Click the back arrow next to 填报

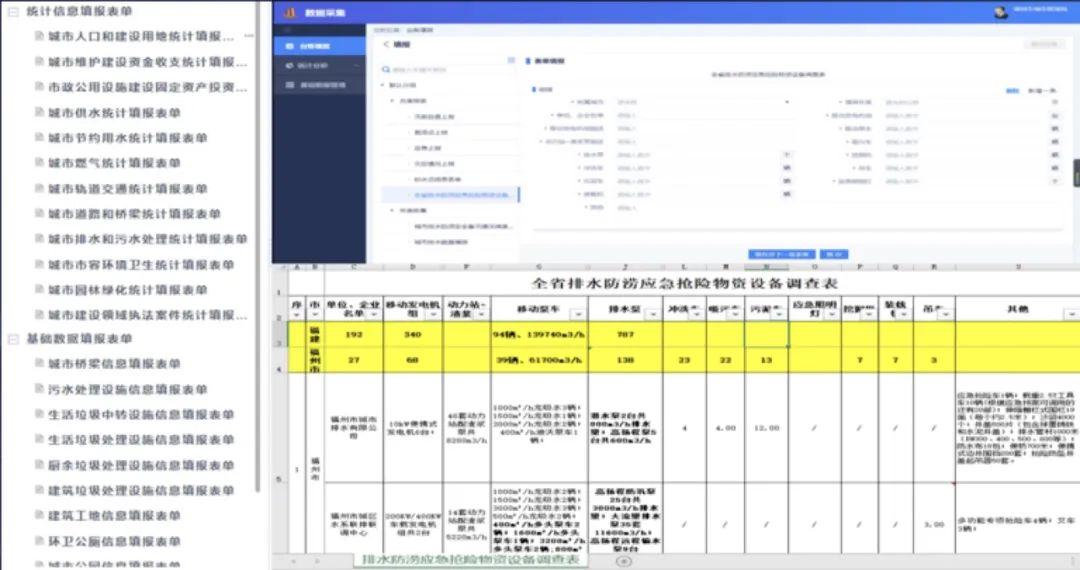(x=386, y=44)
